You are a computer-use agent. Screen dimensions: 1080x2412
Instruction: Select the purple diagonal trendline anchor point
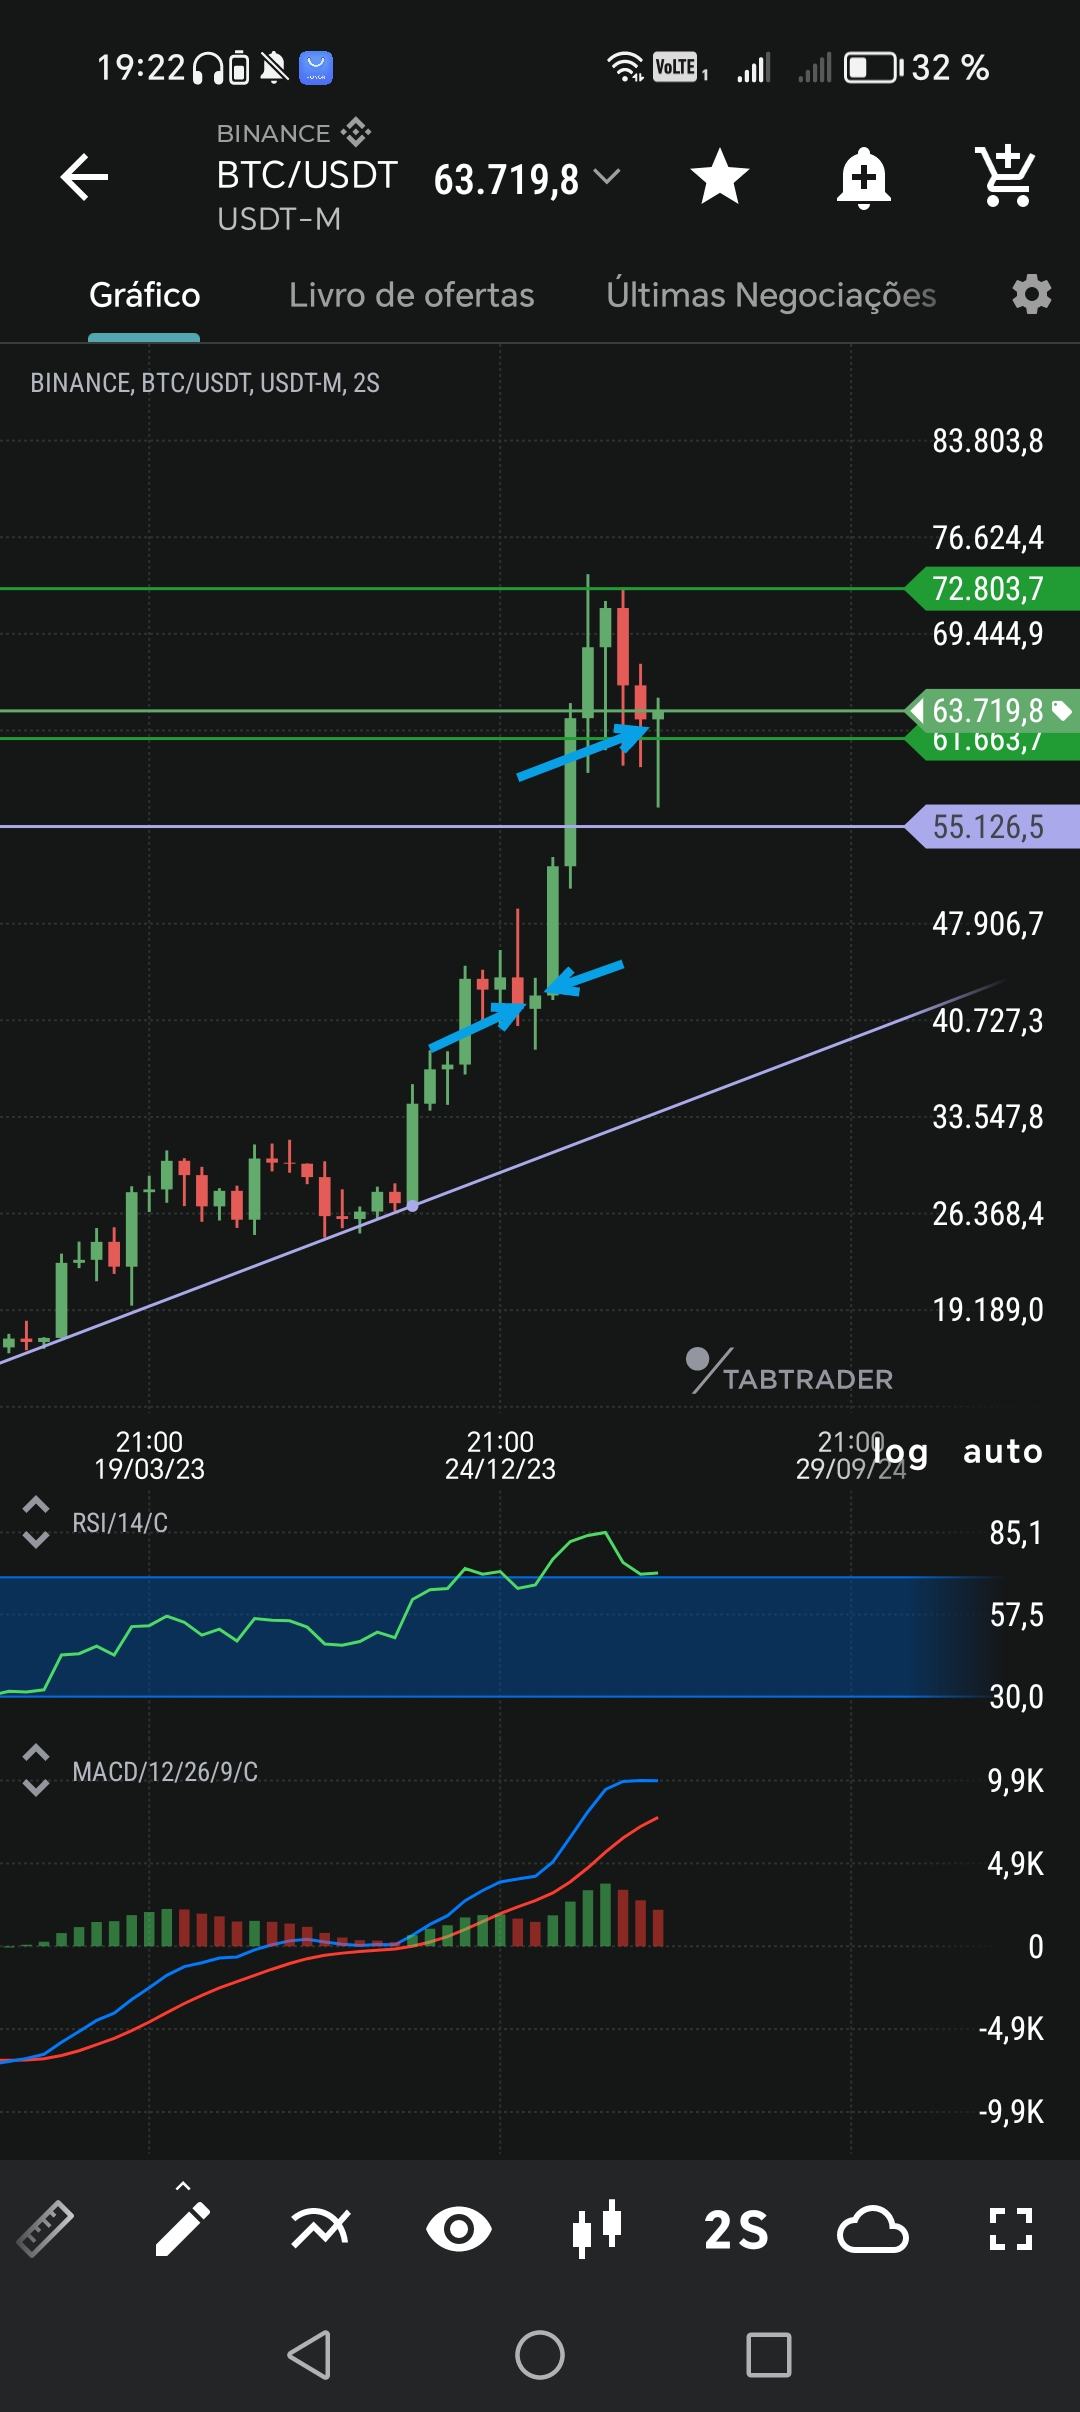pos(412,1206)
